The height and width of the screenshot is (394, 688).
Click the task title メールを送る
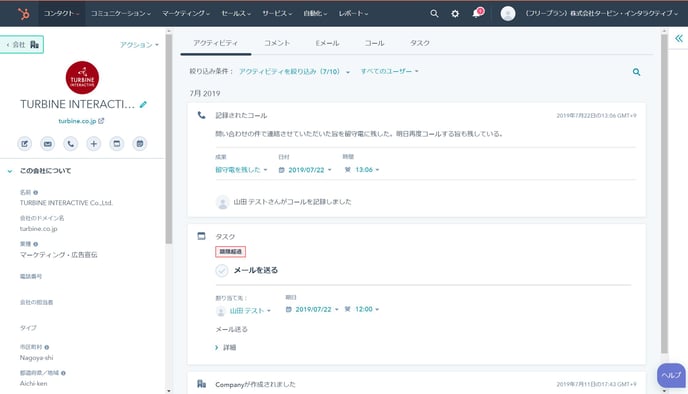pos(256,270)
